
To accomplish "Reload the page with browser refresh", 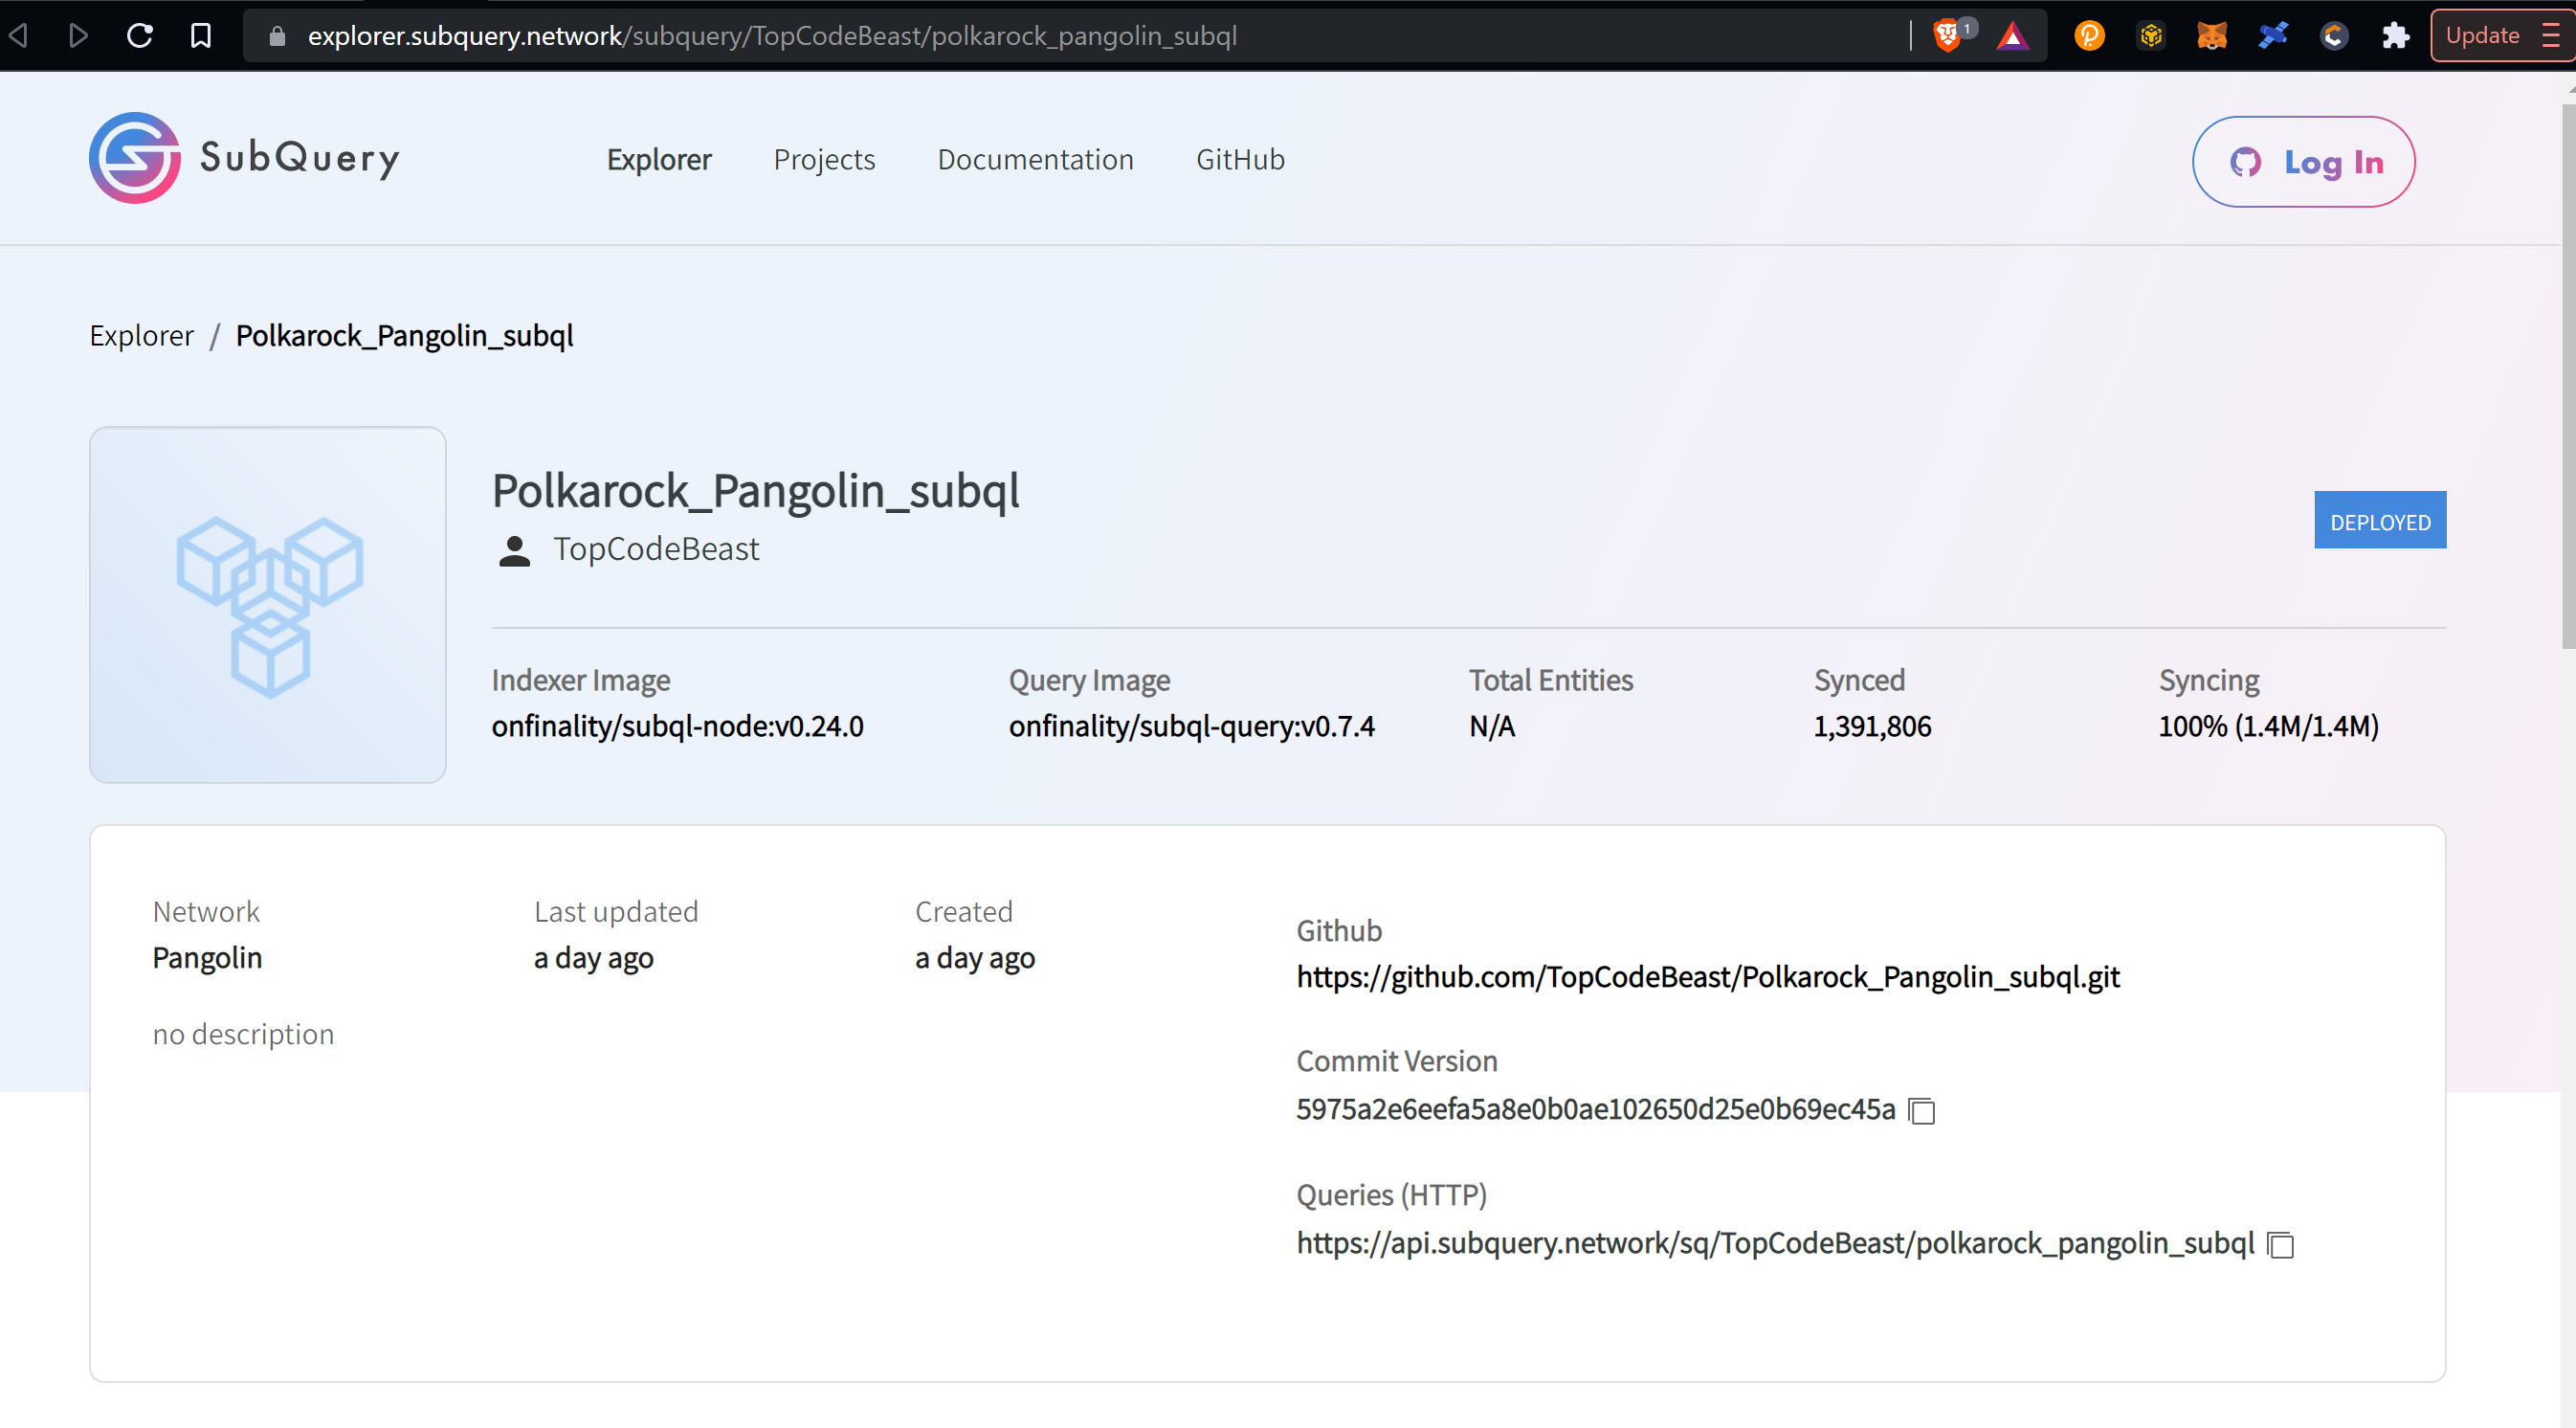I will (x=140, y=36).
